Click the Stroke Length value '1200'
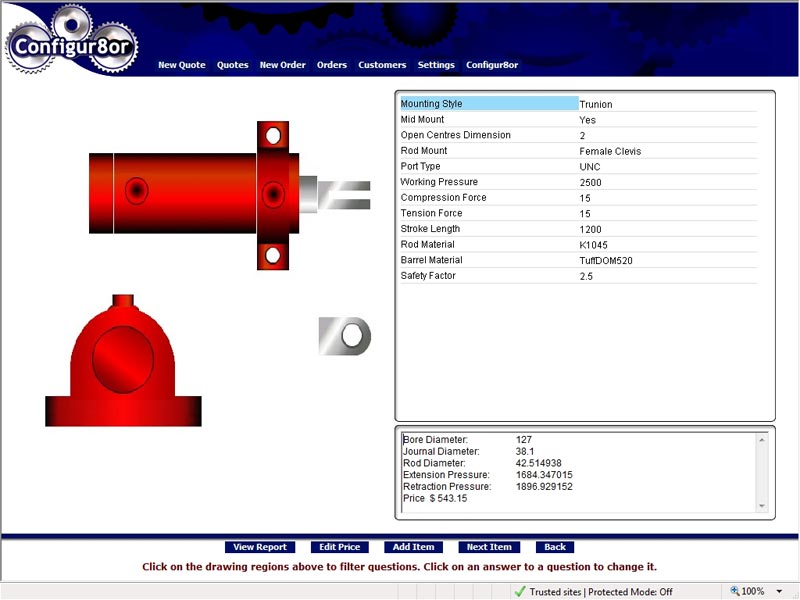The height and width of the screenshot is (600, 800). pyautogui.click(x=590, y=229)
